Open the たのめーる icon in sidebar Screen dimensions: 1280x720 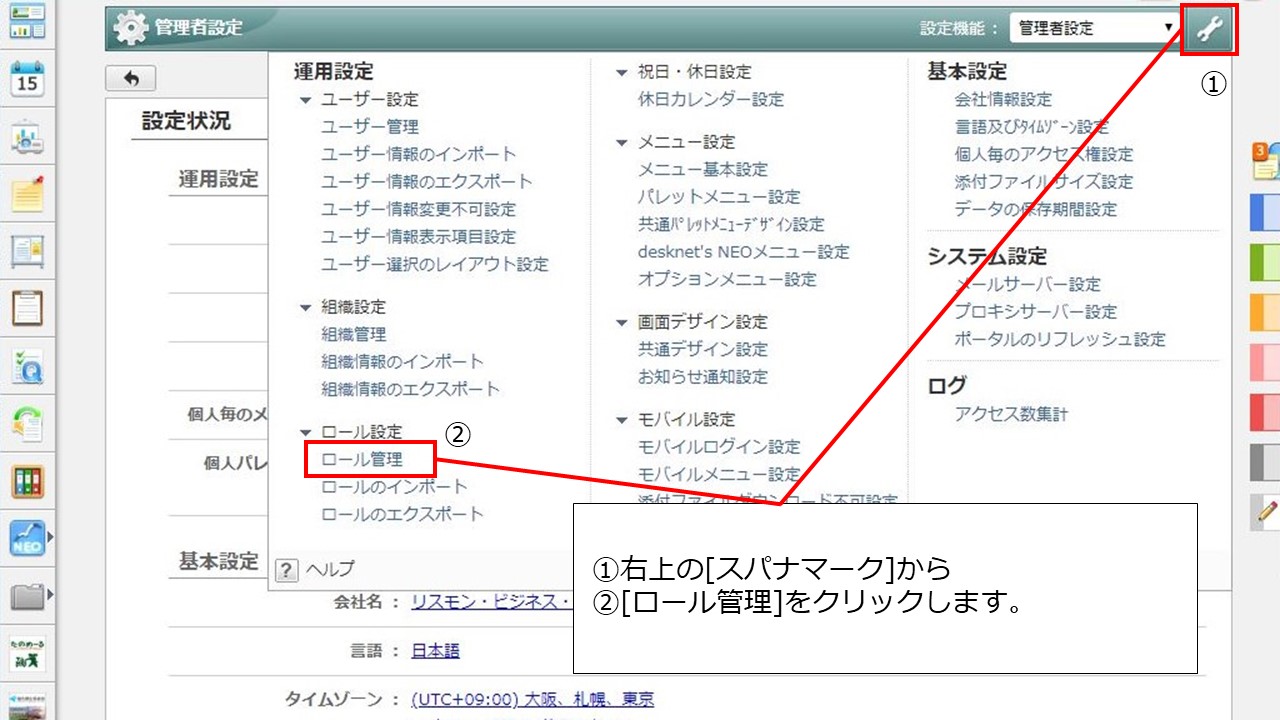[x=27, y=653]
